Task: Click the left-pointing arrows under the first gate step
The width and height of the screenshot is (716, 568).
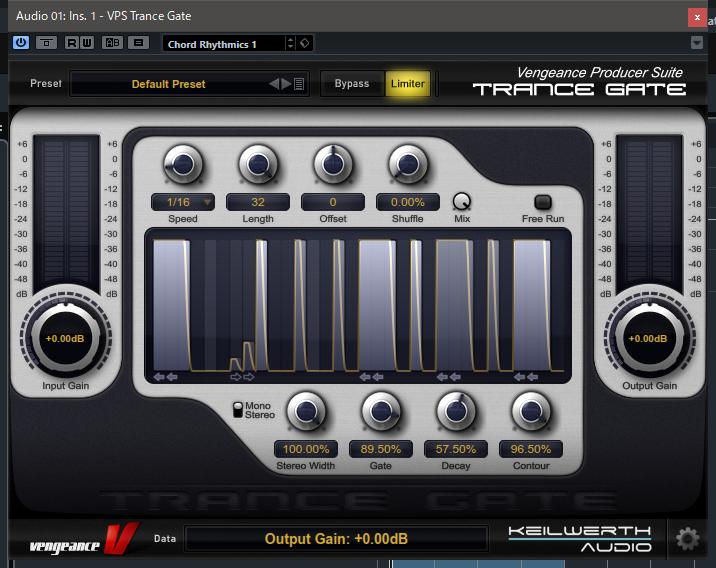Action: click(165, 377)
